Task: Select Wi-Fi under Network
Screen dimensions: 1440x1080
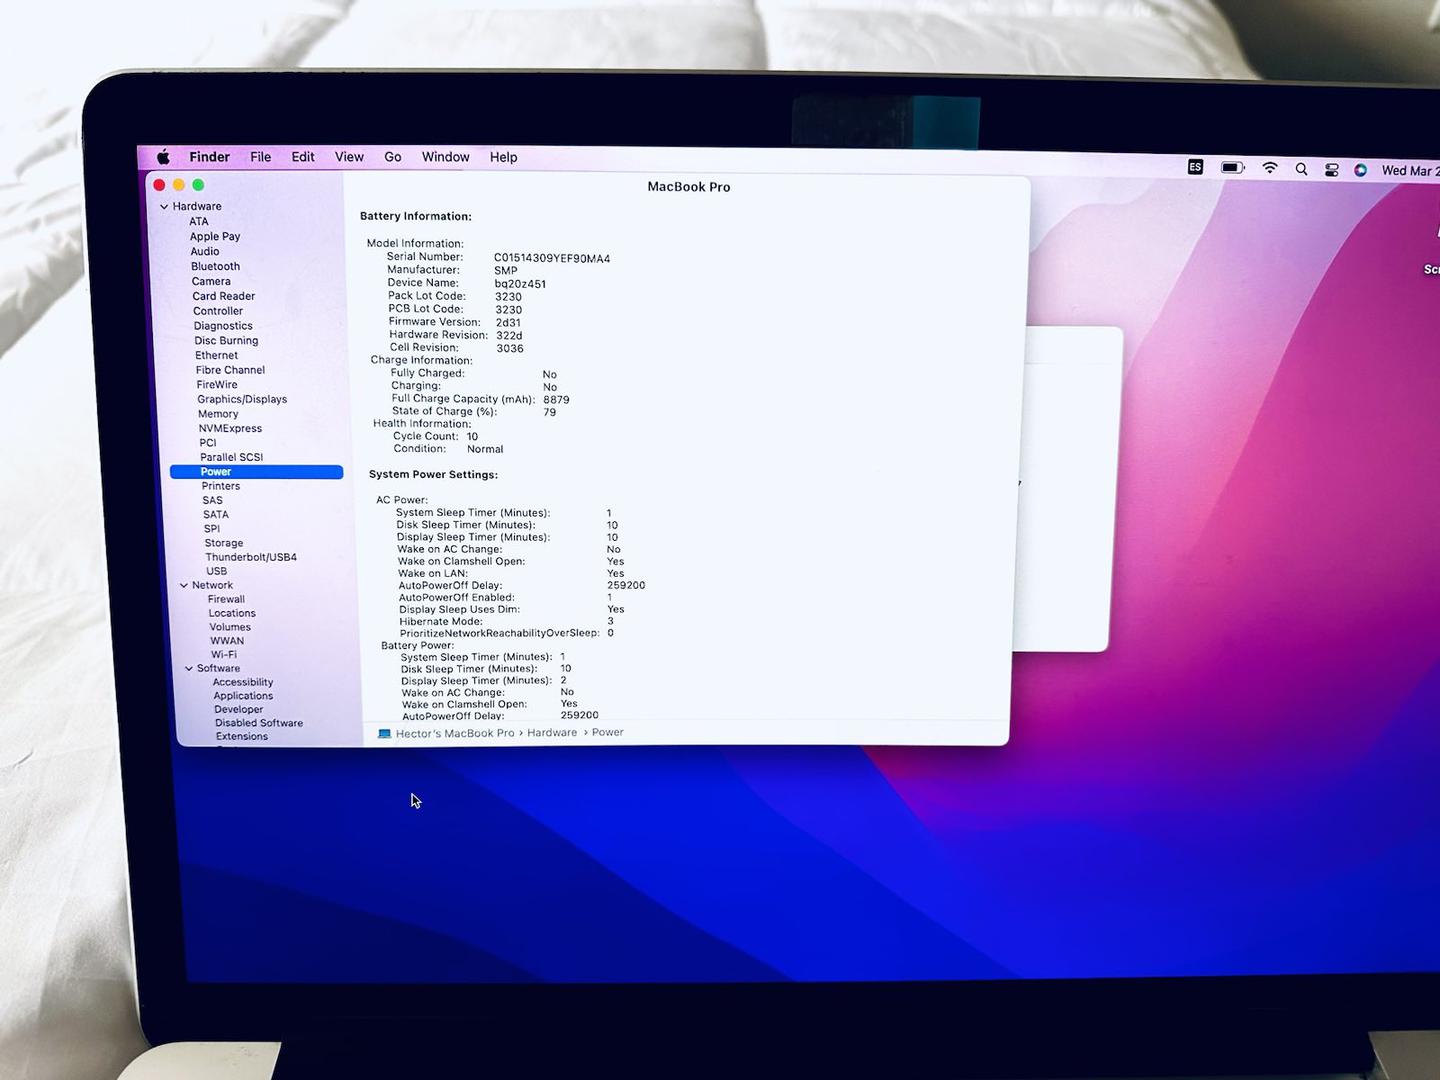Action: pos(224,655)
